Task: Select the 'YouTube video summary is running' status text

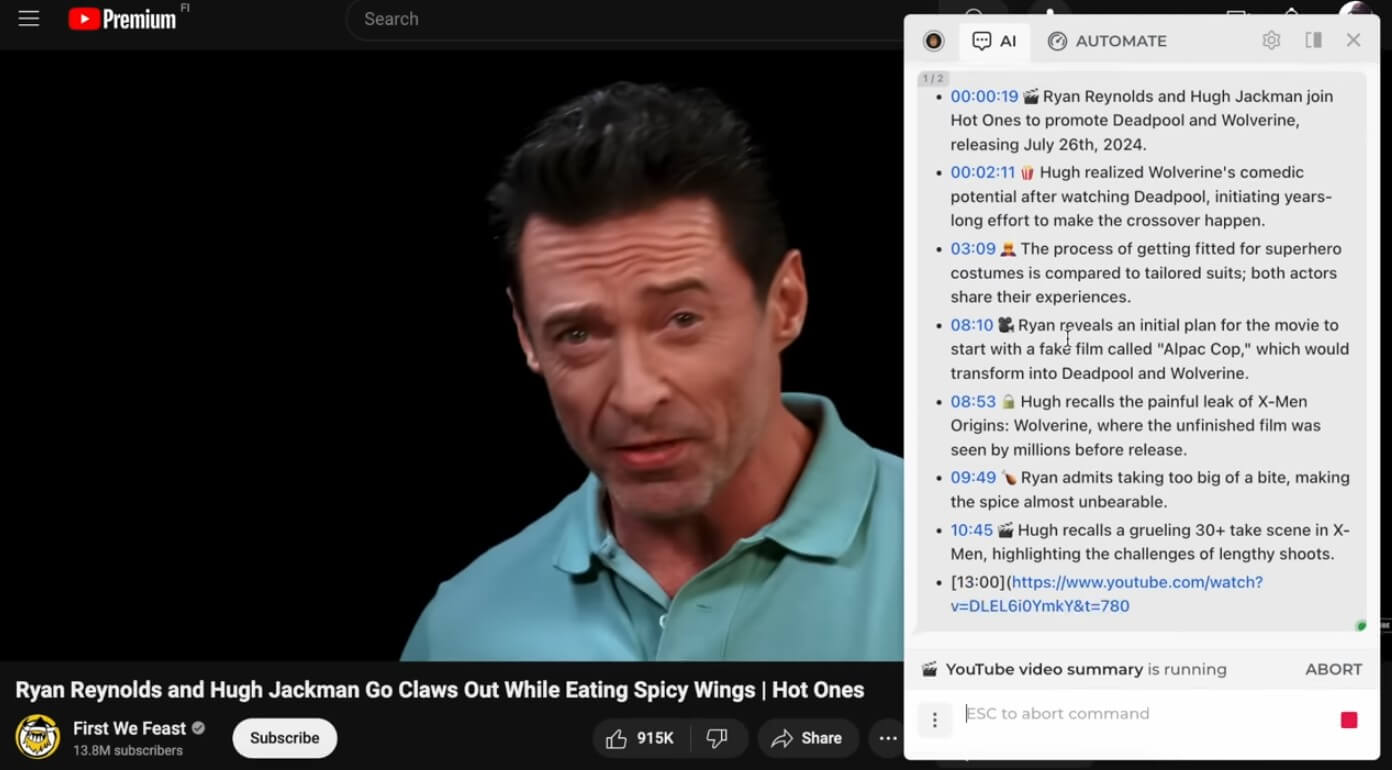Action: click(1086, 669)
